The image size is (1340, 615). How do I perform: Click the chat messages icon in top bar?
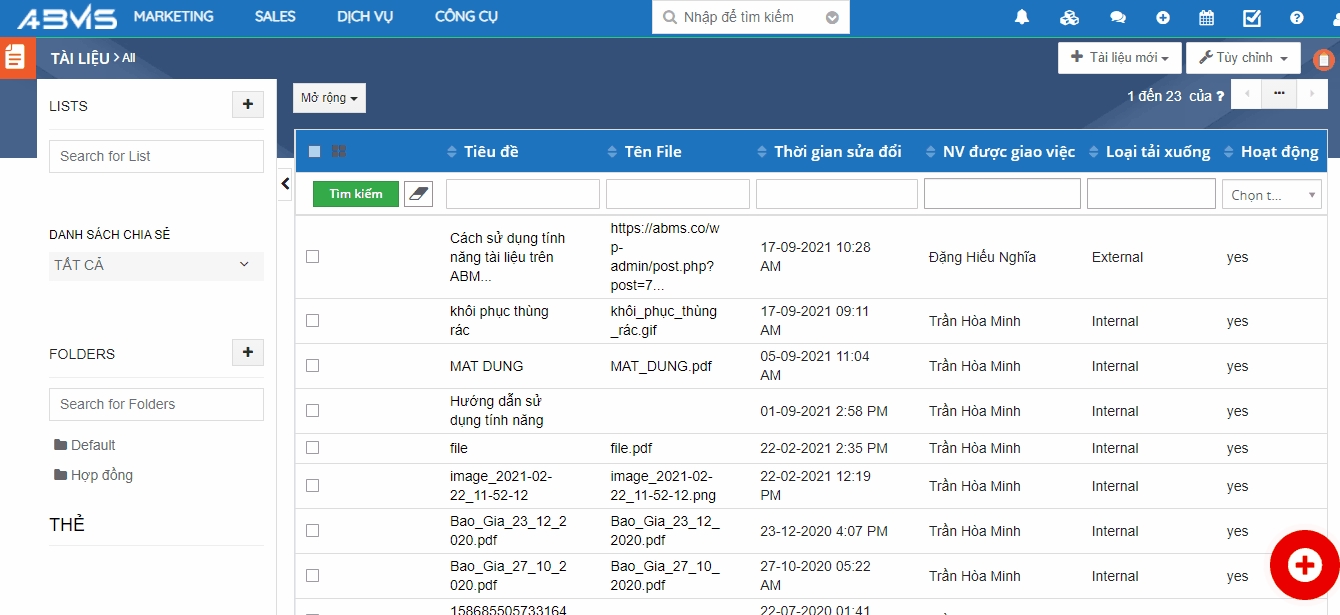click(1118, 18)
